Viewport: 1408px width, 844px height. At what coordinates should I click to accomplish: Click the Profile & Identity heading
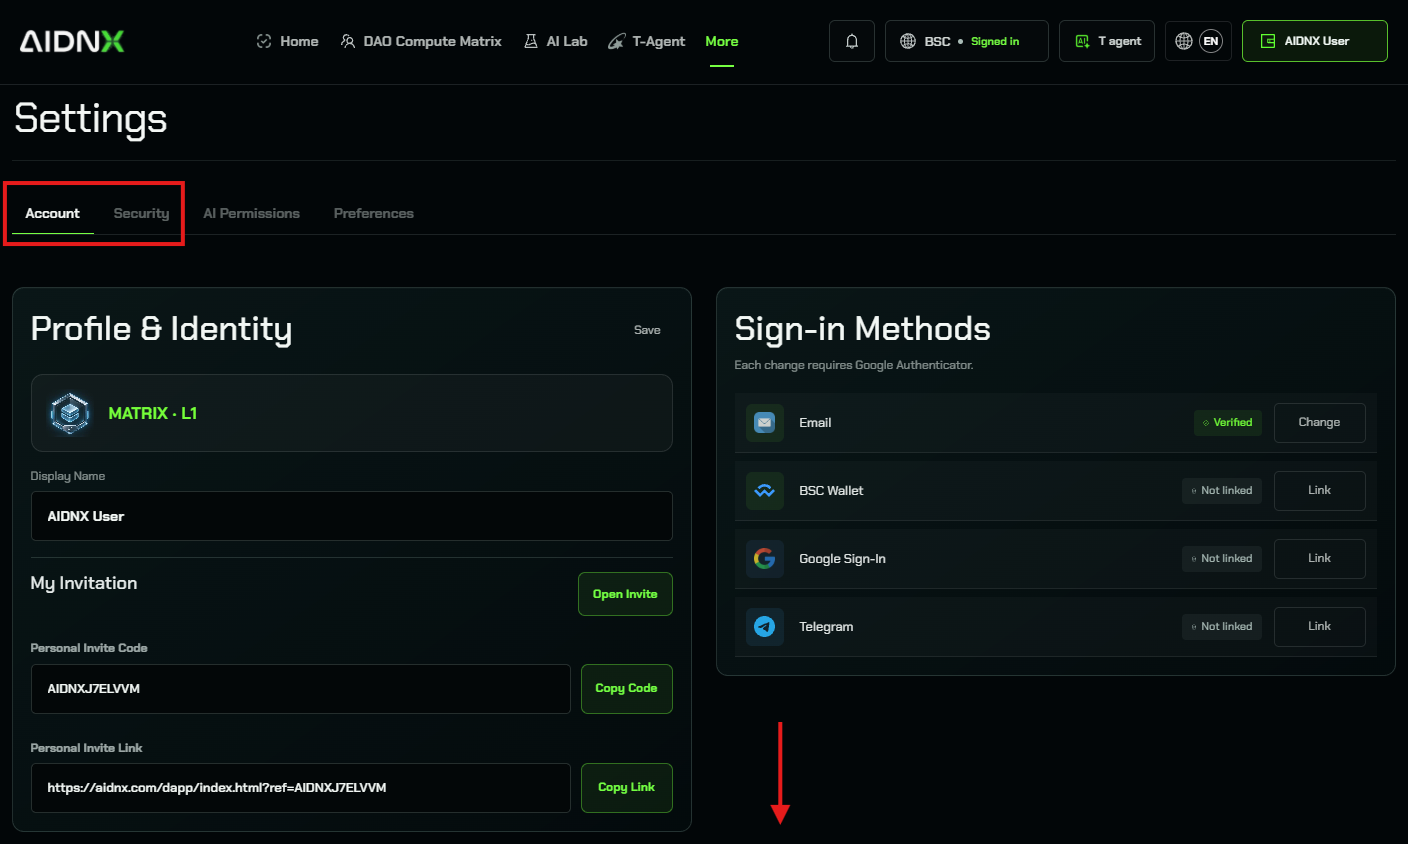tap(162, 329)
